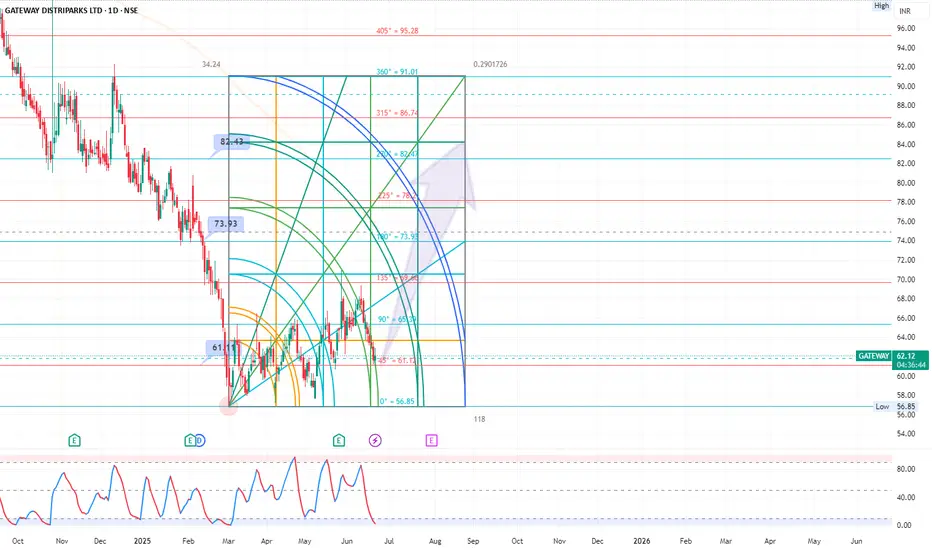The width and height of the screenshot is (932, 550).
Task: Click 90.00 on the price scale
Action: pos(906,86)
